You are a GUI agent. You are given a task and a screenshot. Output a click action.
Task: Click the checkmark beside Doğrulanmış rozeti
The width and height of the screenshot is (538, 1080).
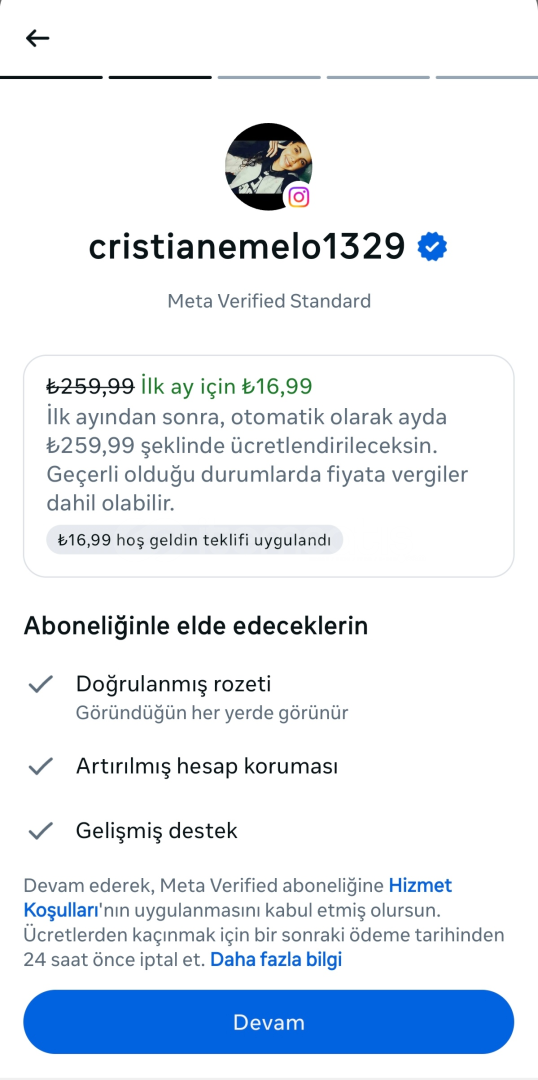pos(41,684)
